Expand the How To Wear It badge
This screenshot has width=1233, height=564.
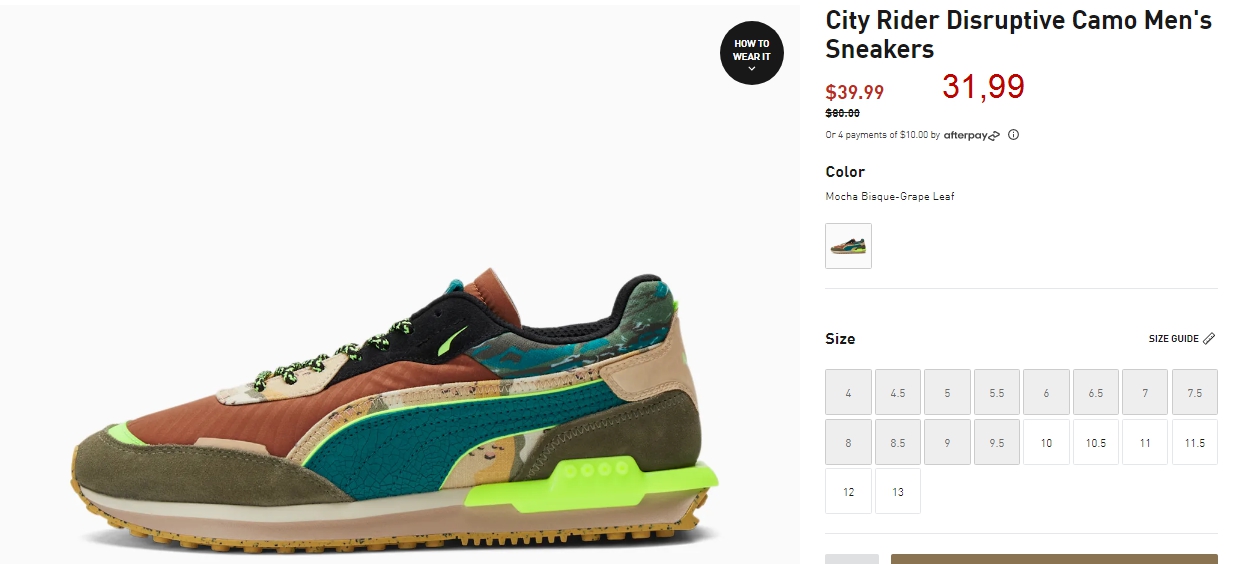click(752, 53)
